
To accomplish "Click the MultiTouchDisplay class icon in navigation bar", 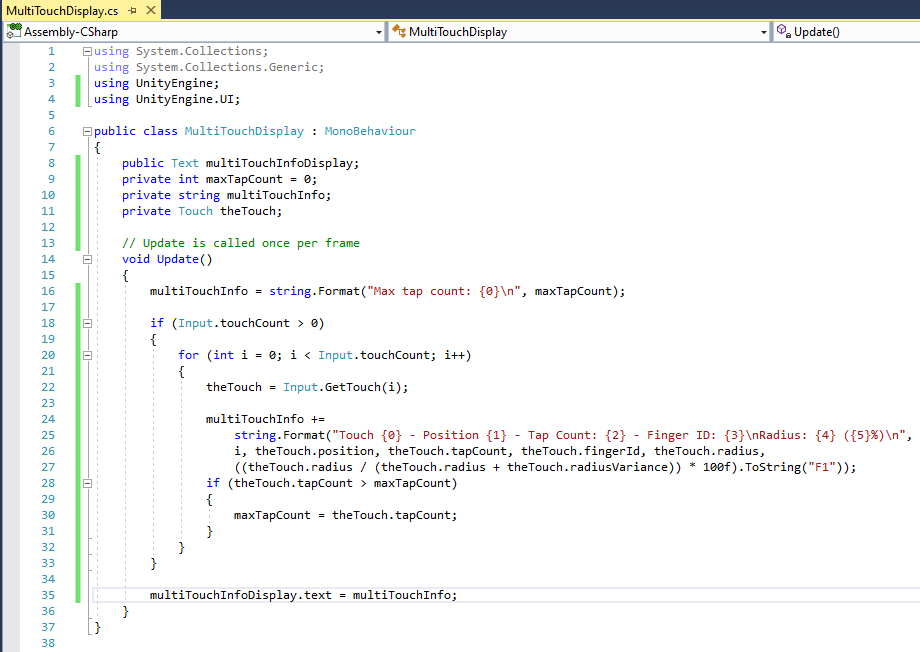I will tap(398, 32).
